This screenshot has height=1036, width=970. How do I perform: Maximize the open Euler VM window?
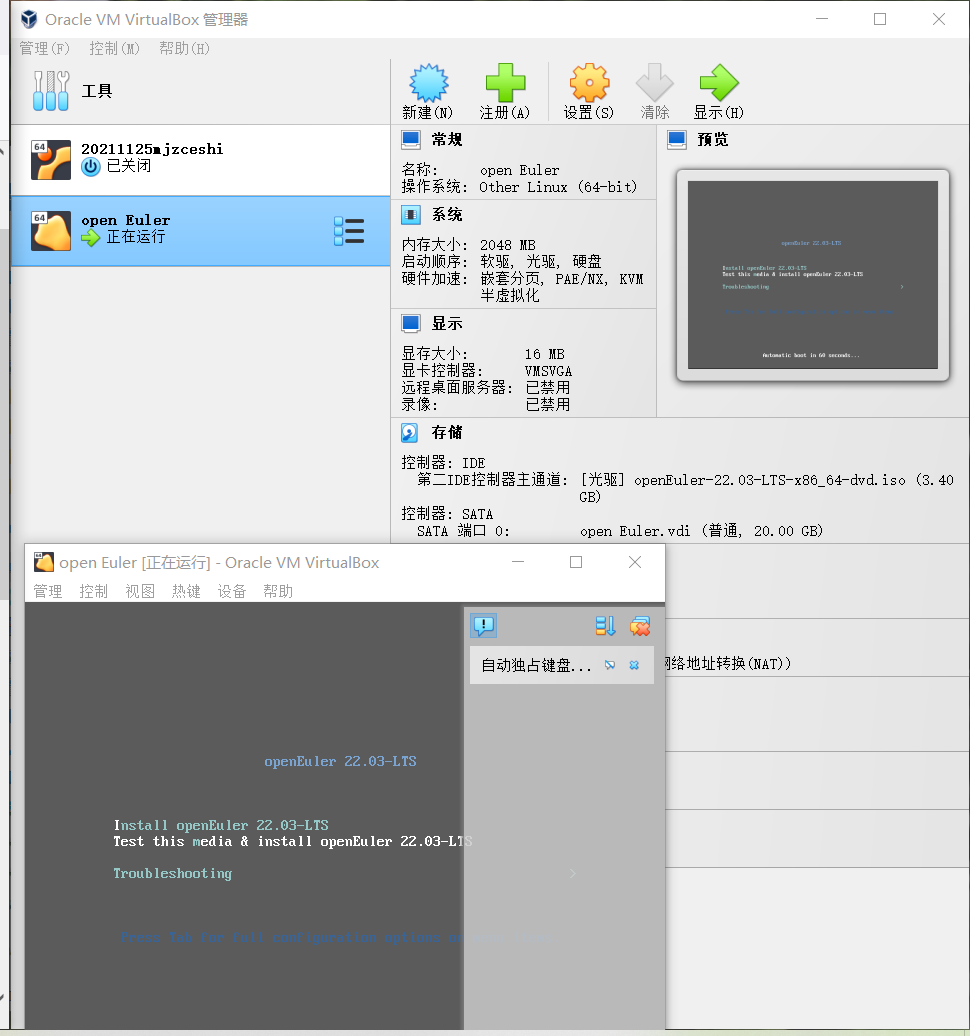tap(576, 562)
